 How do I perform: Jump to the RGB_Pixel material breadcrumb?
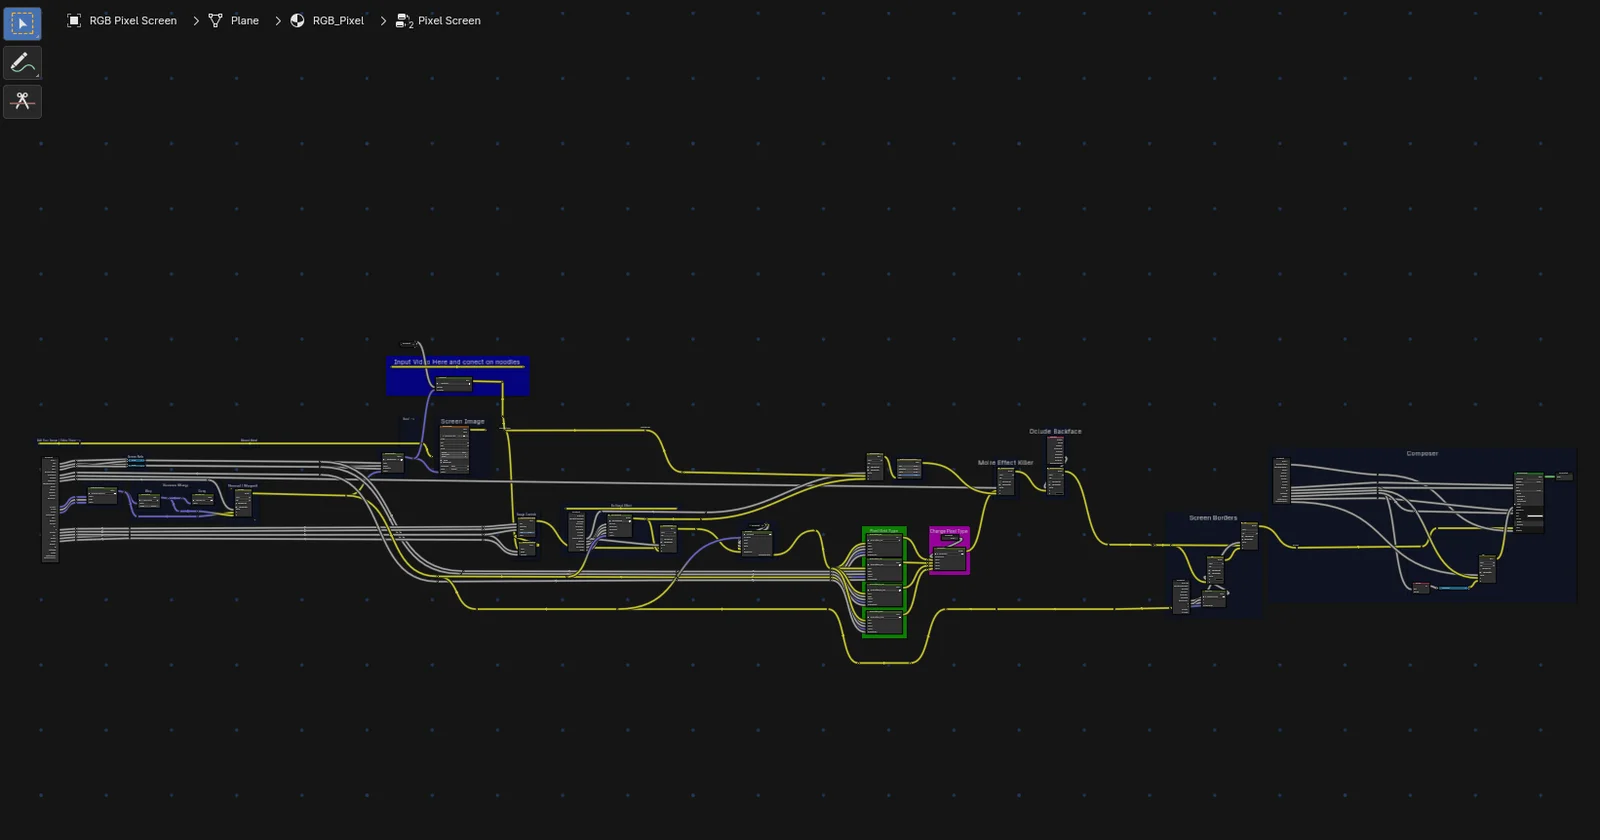[x=338, y=21]
